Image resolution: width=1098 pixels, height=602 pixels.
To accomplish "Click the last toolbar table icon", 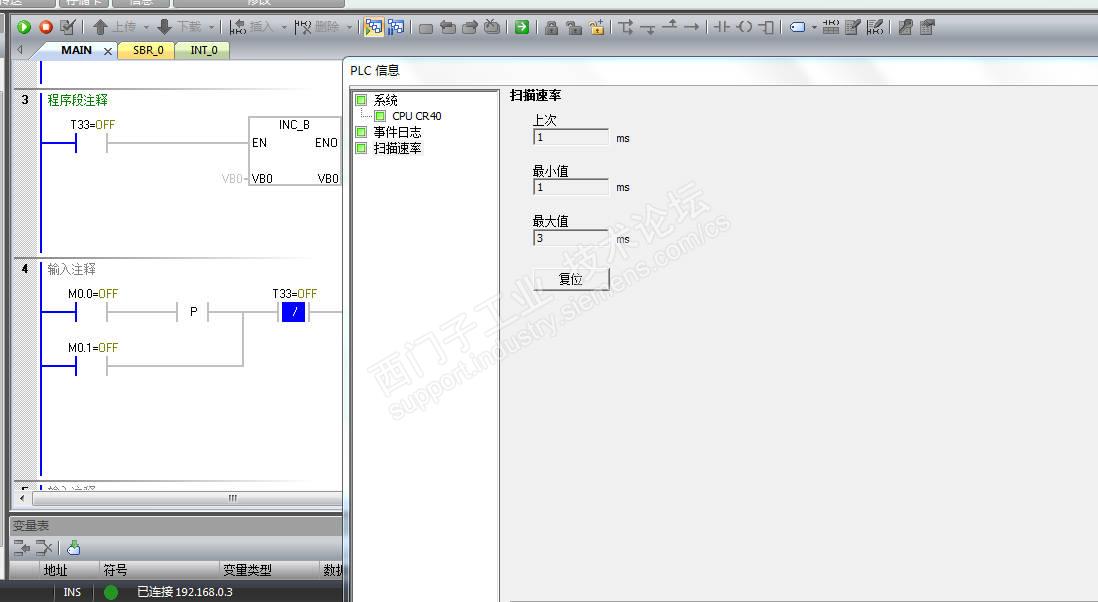I will [927, 27].
